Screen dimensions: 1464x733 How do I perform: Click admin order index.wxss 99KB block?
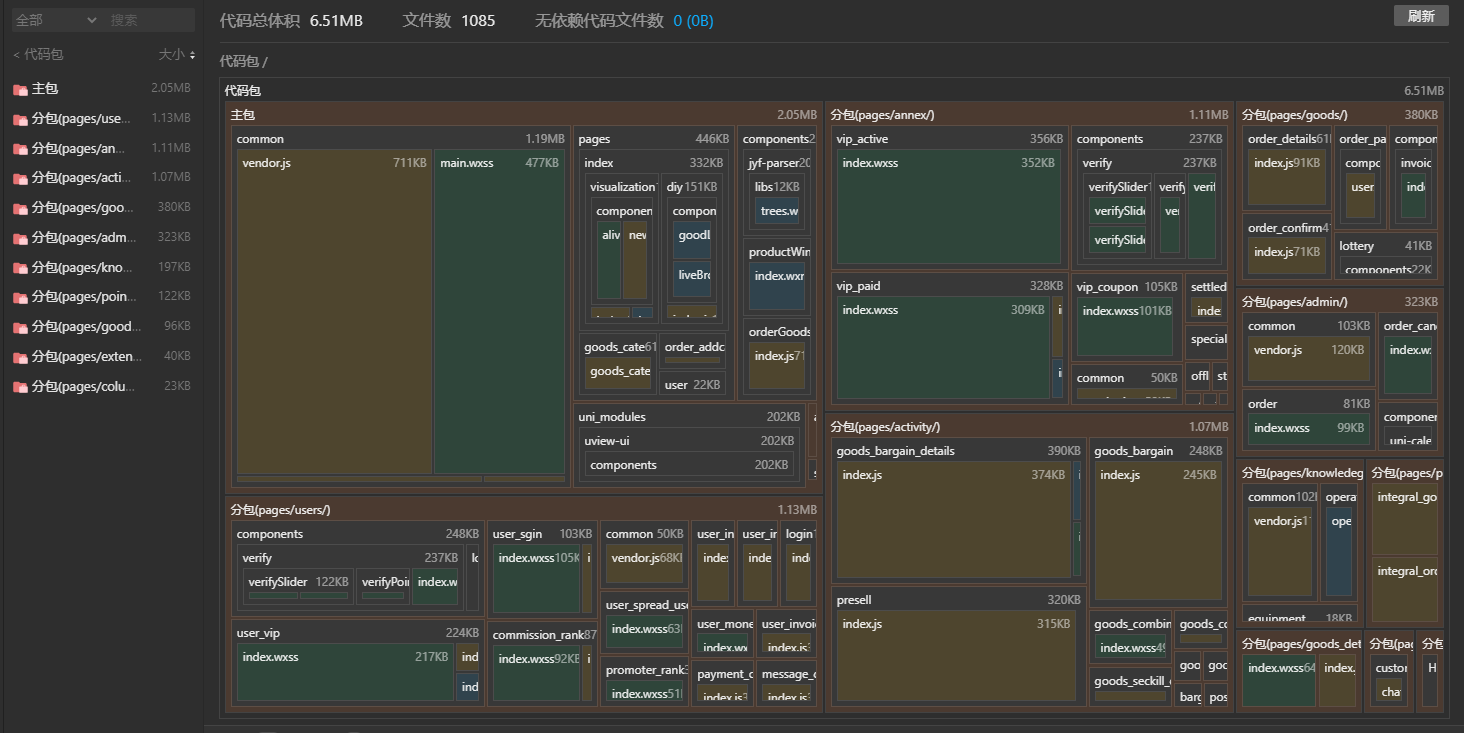pyautogui.click(x=1308, y=431)
